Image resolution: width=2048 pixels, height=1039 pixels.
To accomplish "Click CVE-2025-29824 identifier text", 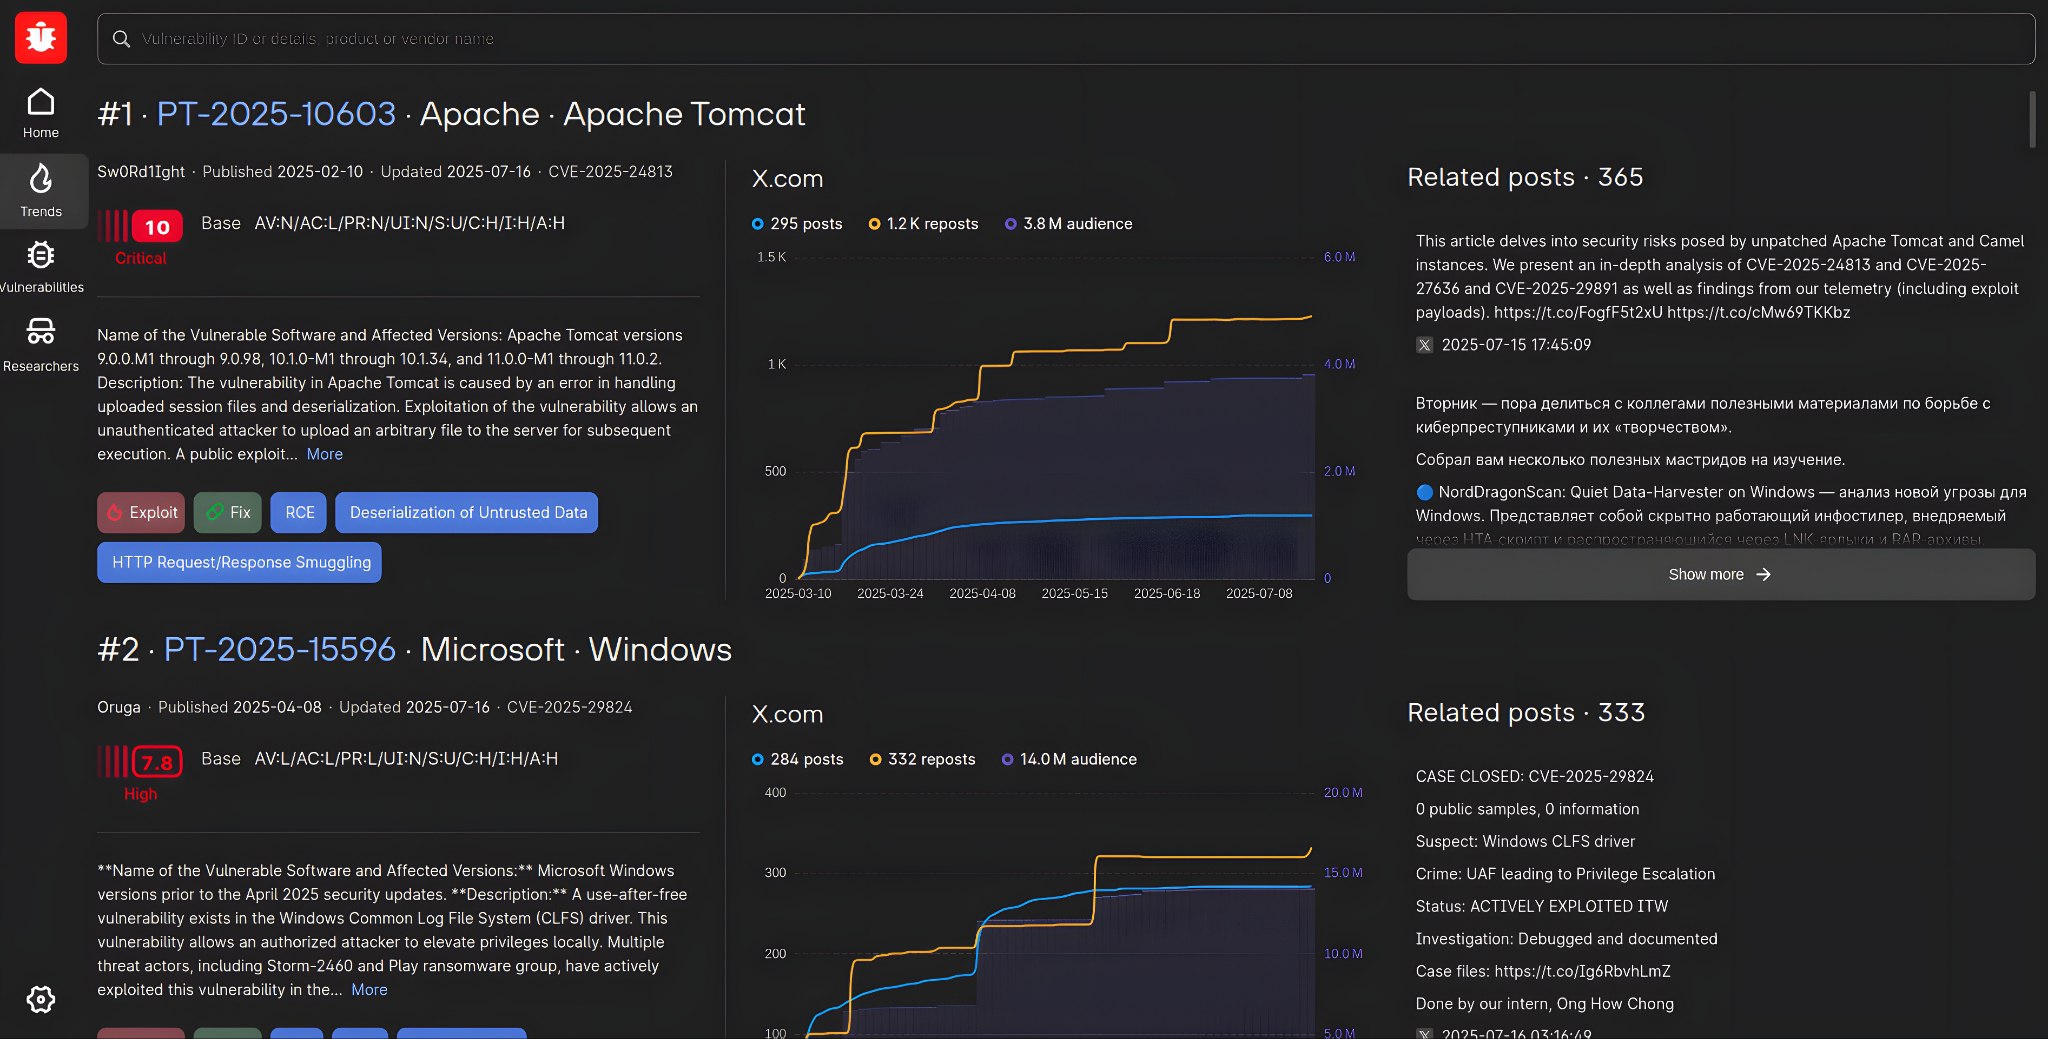I will (569, 708).
